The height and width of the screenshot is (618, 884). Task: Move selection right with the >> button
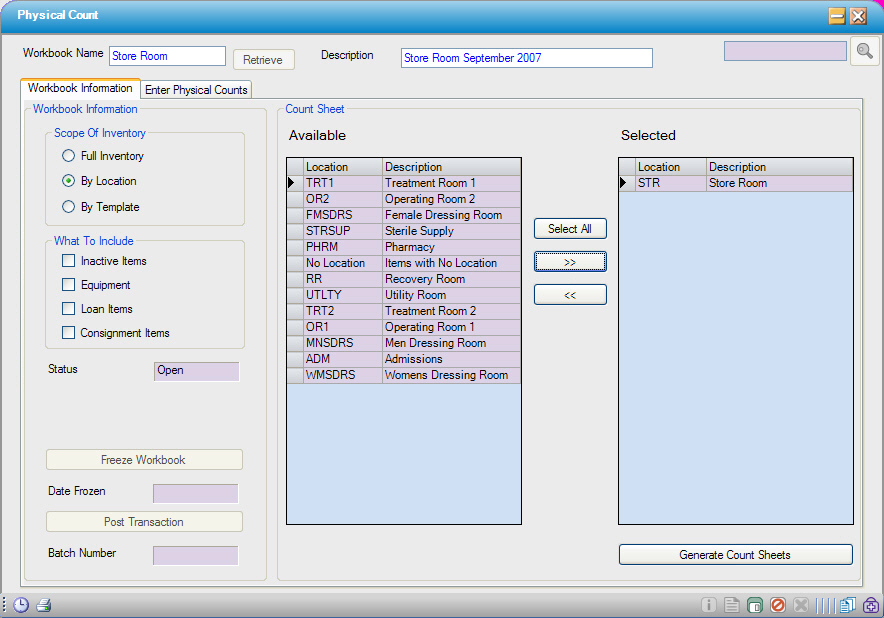pyautogui.click(x=570, y=262)
